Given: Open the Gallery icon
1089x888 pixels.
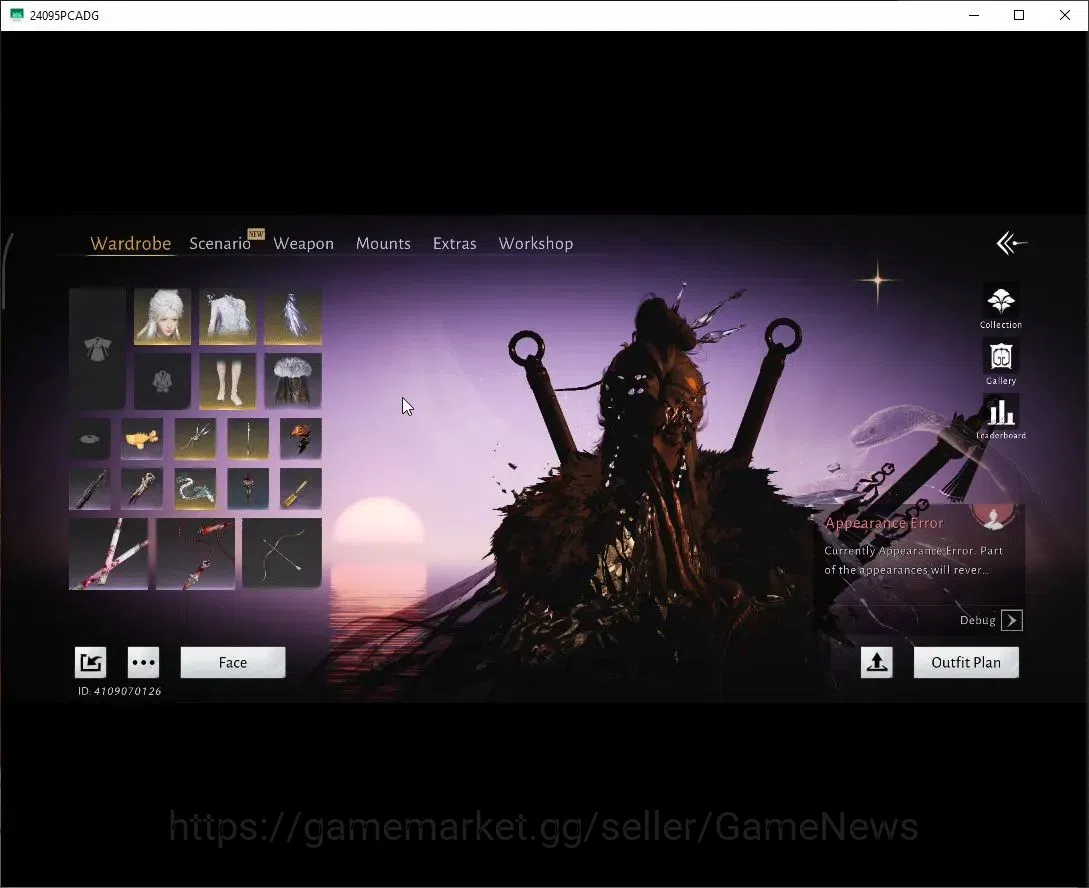Looking at the screenshot, I should pyautogui.click(x=1000, y=362).
